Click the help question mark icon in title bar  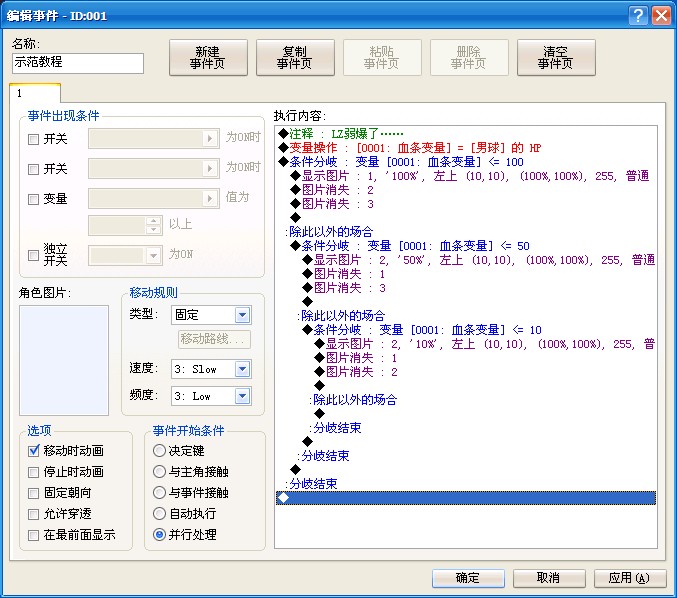click(x=638, y=16)
